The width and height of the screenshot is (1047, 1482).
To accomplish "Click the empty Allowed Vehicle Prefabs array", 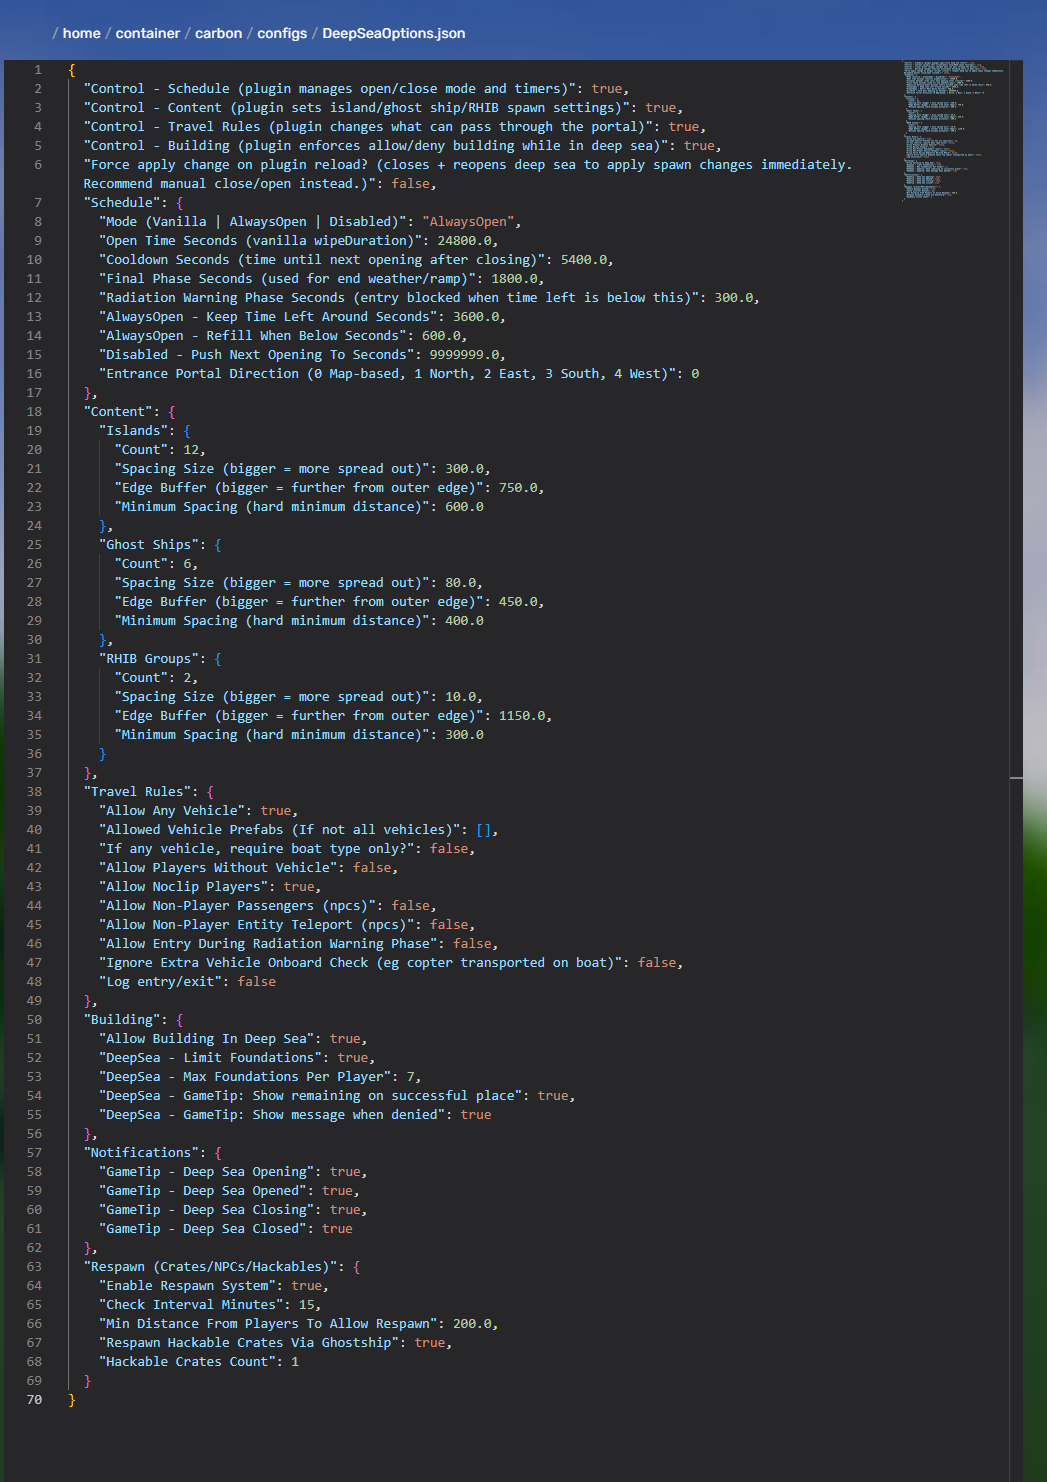I will [483, 830].
